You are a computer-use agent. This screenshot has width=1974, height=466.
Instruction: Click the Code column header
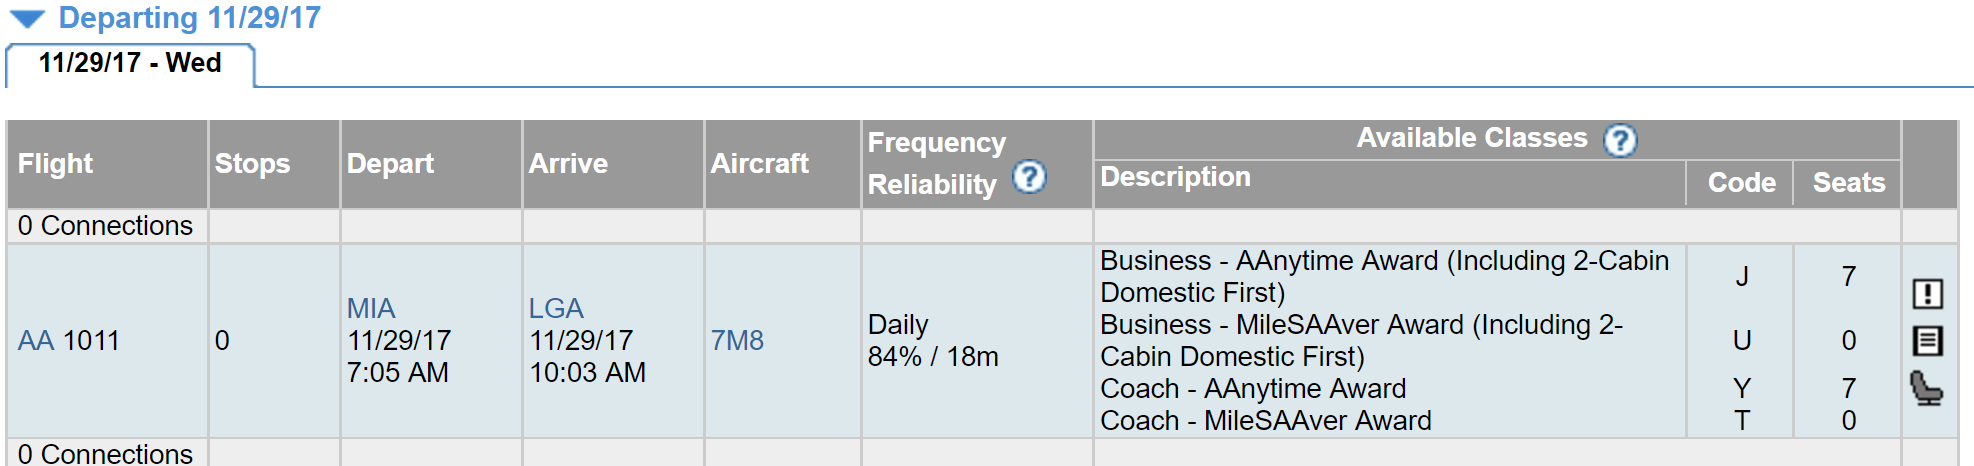point(1741,183)
